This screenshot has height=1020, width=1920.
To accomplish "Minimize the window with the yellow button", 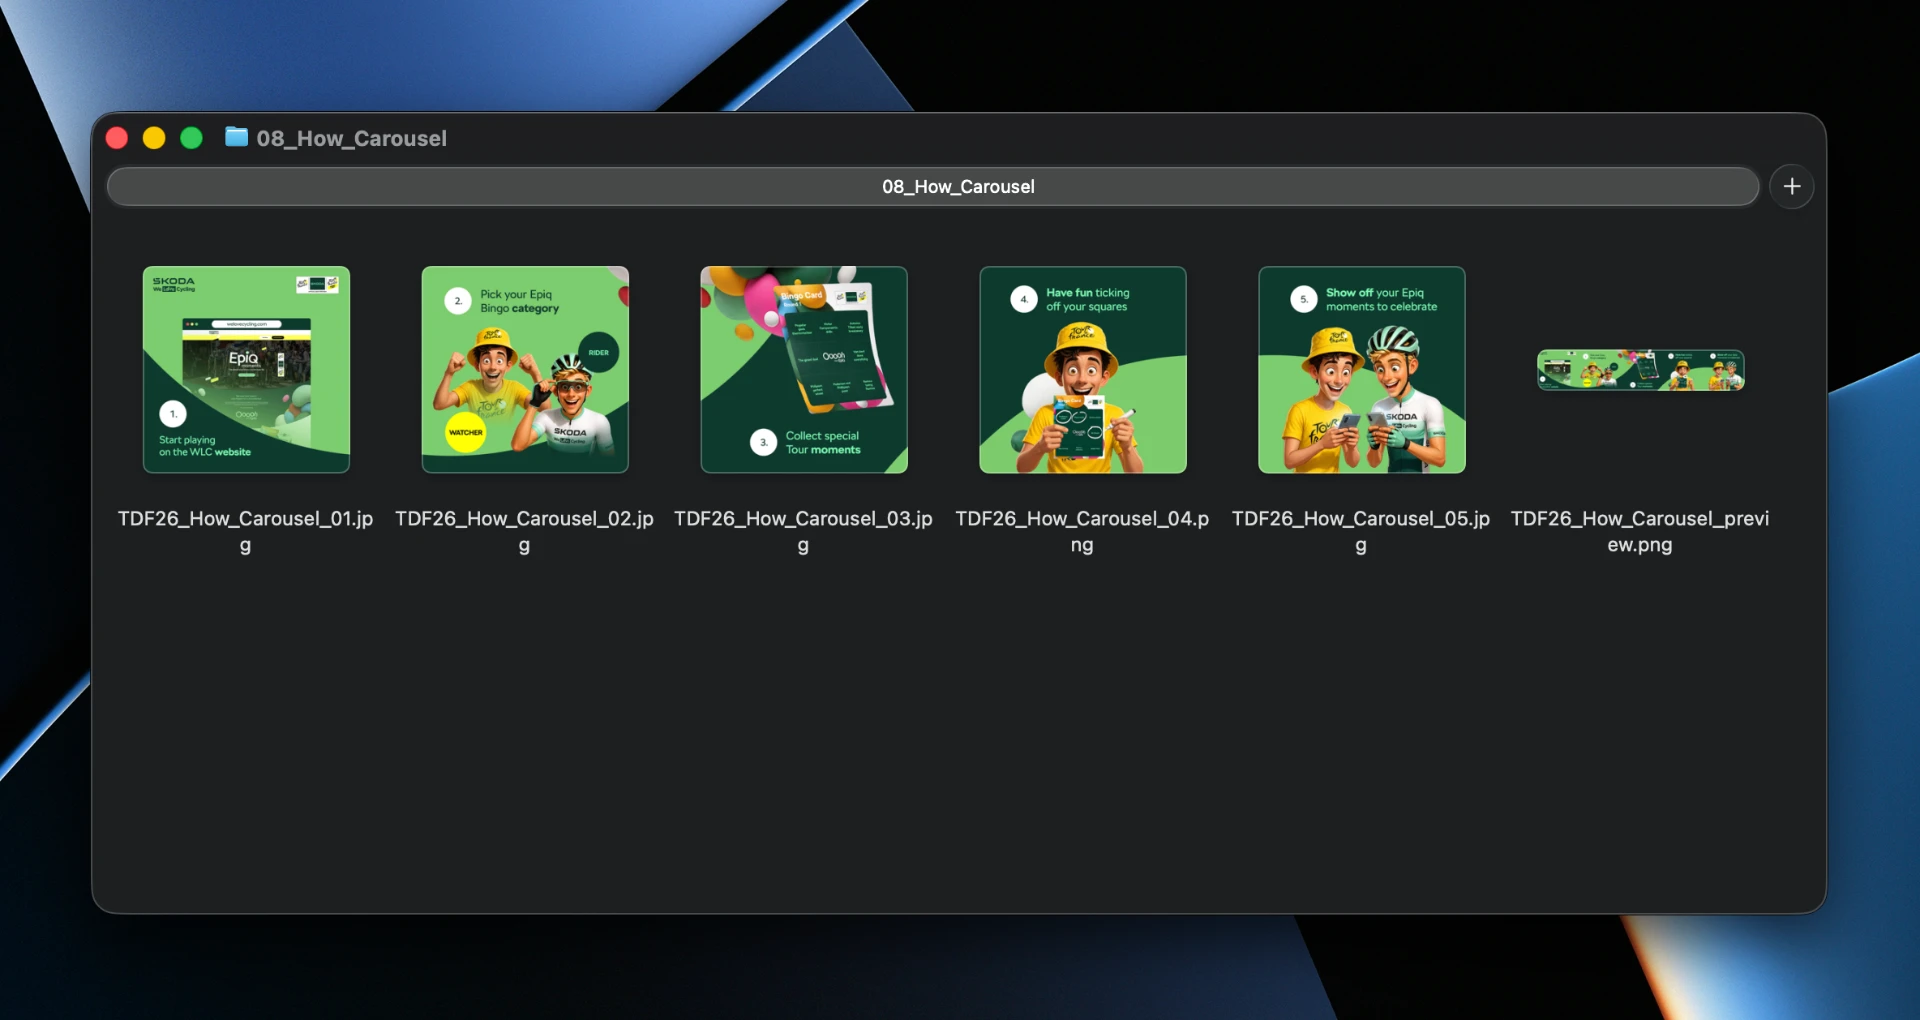I will pyautogui.click(x=154, y=138).
